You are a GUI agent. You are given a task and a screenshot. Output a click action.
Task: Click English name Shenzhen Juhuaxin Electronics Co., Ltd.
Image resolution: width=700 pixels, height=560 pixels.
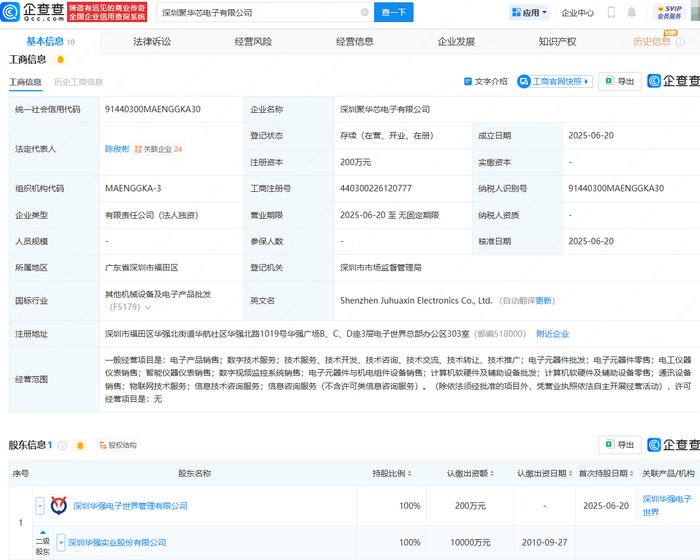coord(416,301)
